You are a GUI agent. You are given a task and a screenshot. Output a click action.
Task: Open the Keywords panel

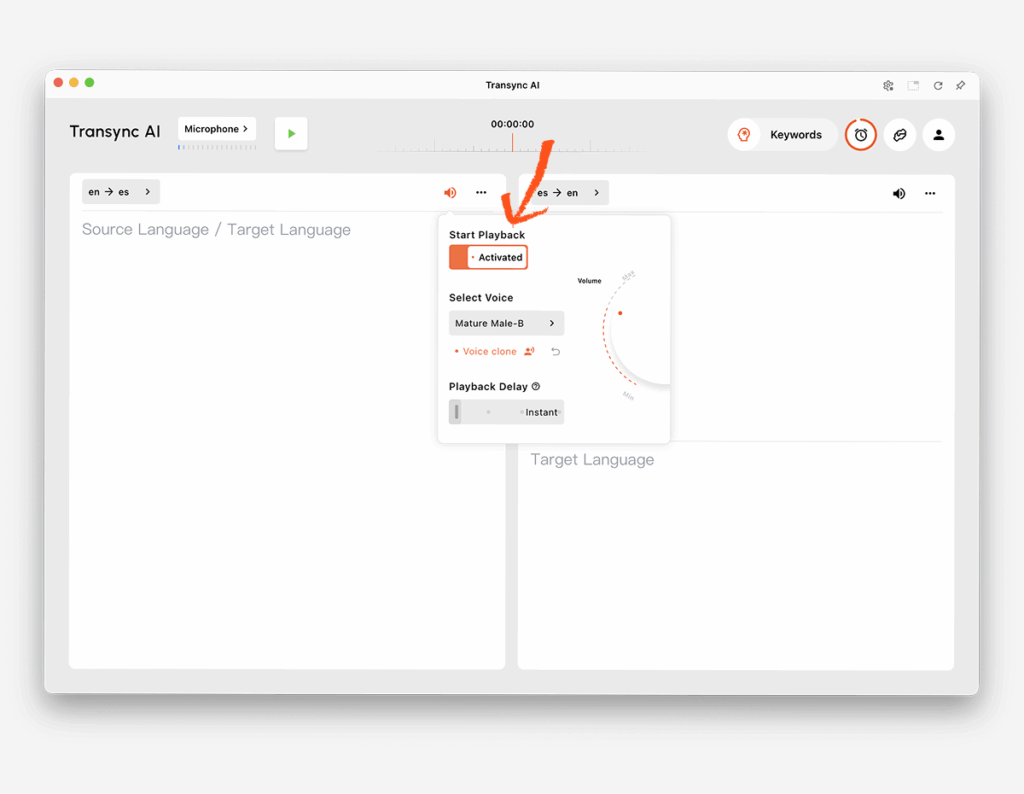[x=782, y=135]
